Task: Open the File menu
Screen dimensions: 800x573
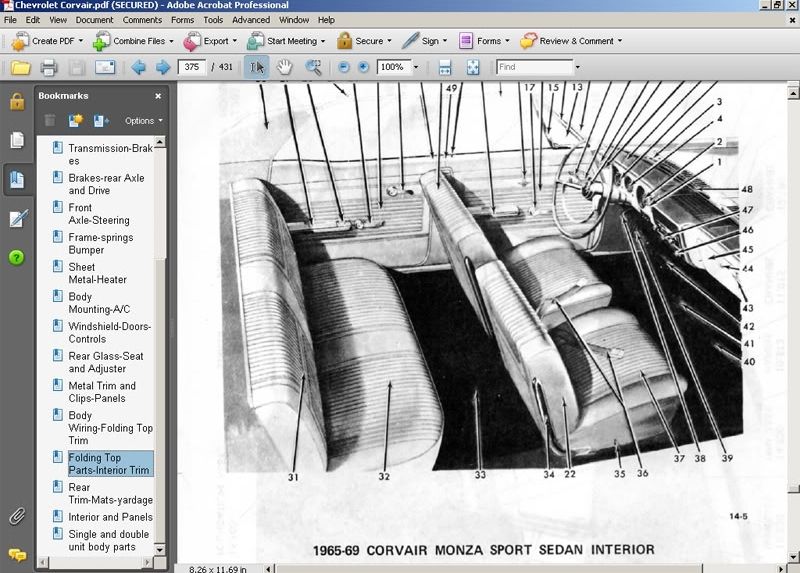Action: pos(10,20)
